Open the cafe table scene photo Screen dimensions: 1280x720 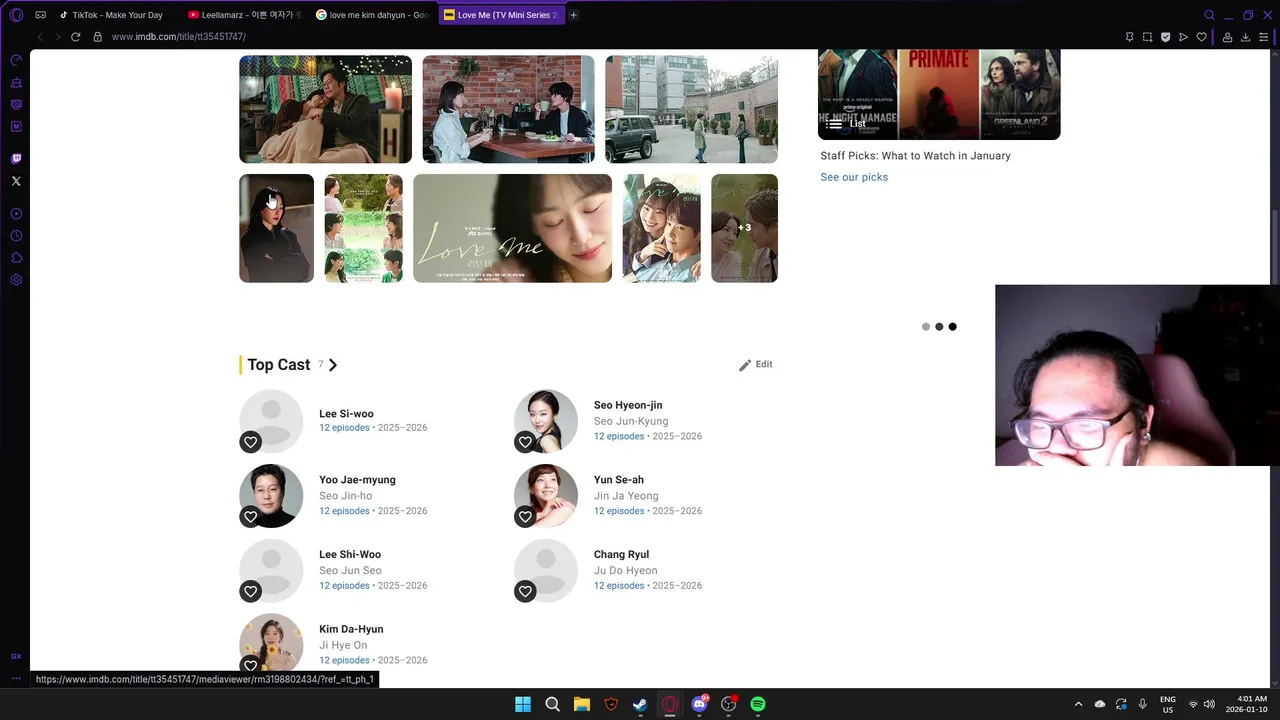(508, 109)
